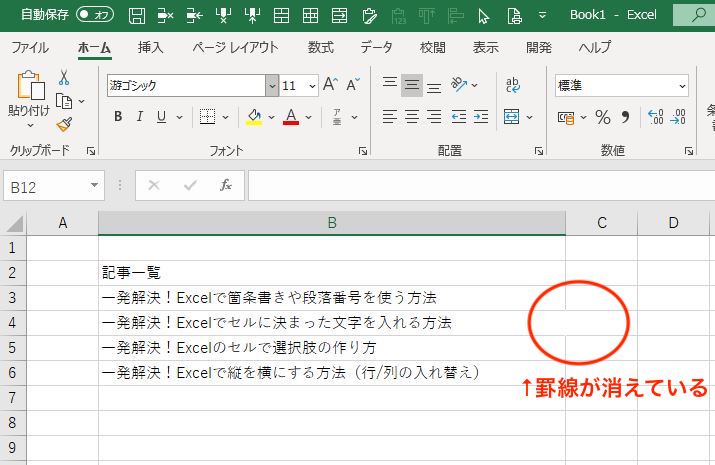This screenshot has height=465, width=715.
Task: Increase decimal places icon
Action: [656, 117]
